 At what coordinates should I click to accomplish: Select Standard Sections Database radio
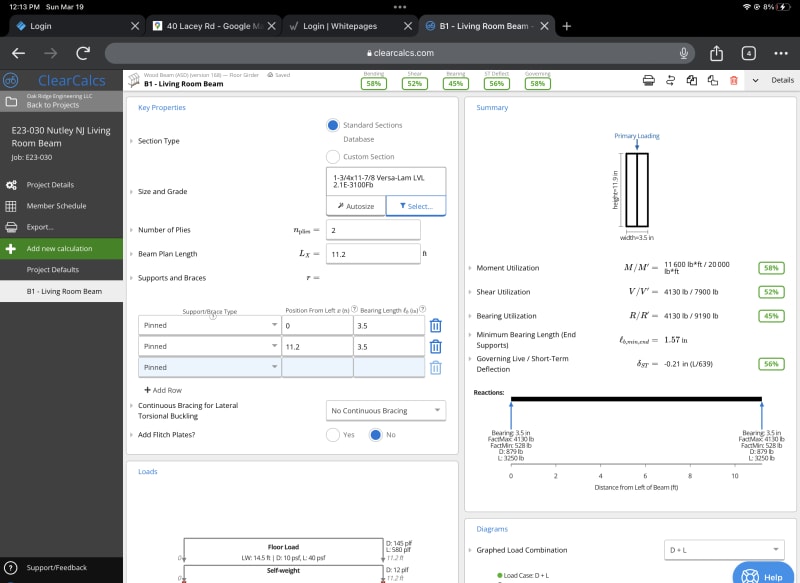[333, 125]
